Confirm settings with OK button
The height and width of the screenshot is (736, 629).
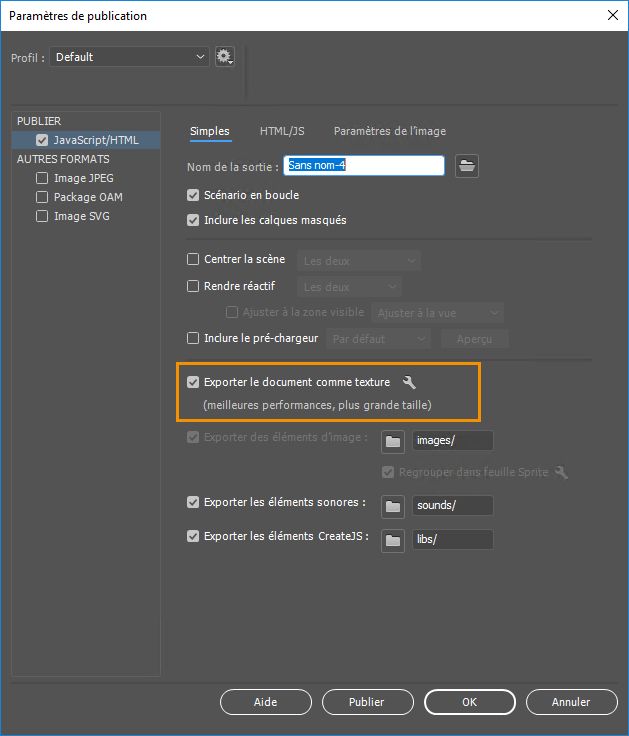pyautogui.click(x=469, y=702)
